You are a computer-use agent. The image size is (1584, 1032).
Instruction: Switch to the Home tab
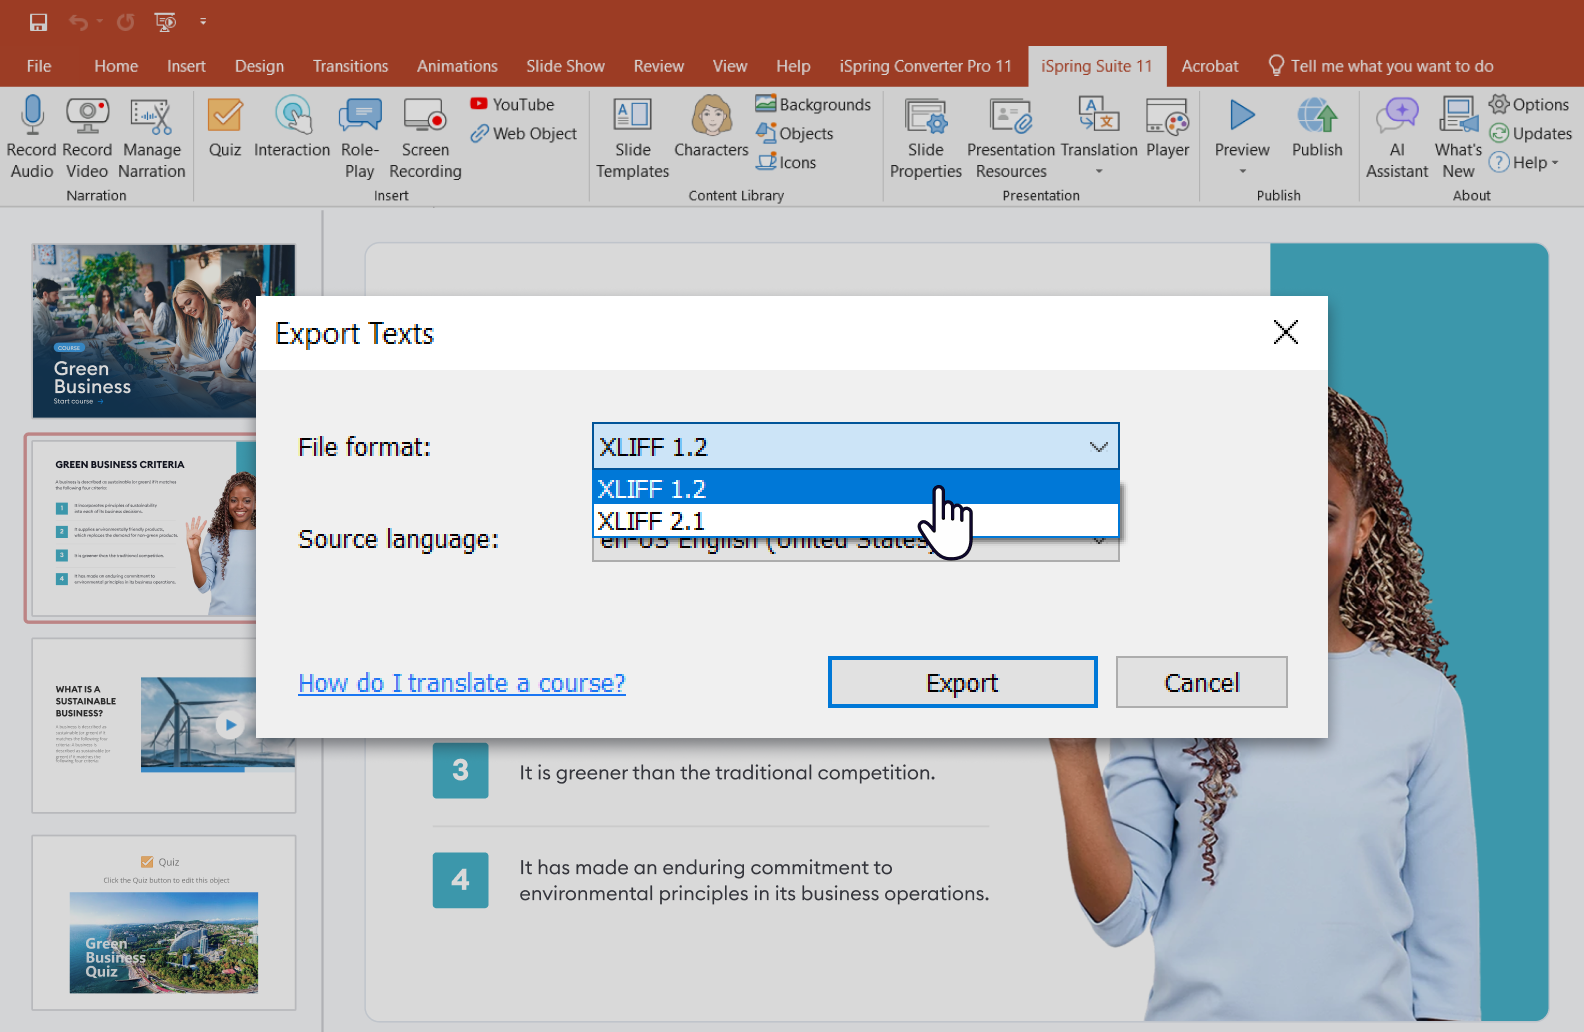tap(116, 66)
